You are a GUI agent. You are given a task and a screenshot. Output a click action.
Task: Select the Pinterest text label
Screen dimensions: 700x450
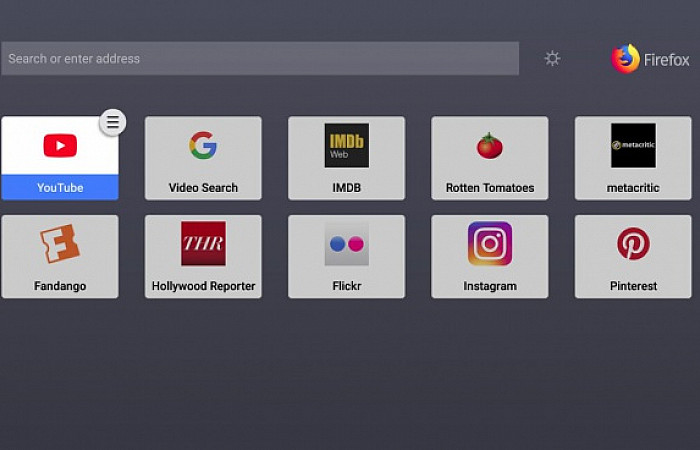click(x=633, y=286)
